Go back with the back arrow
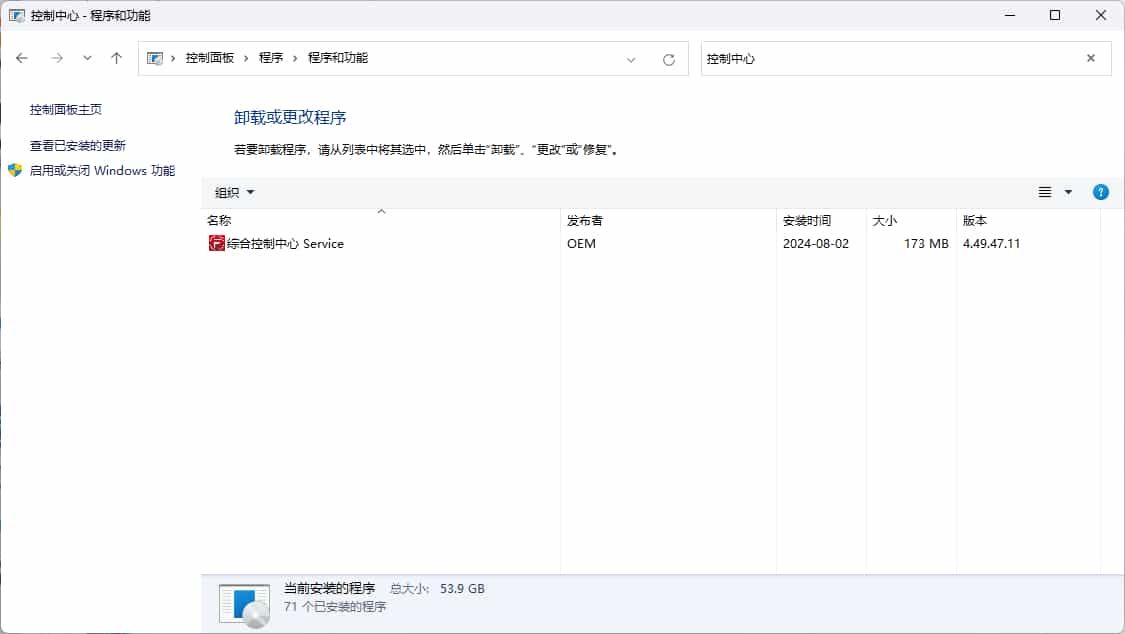The height and width of the screenshot is (634, 1125). tap(22, 58)
